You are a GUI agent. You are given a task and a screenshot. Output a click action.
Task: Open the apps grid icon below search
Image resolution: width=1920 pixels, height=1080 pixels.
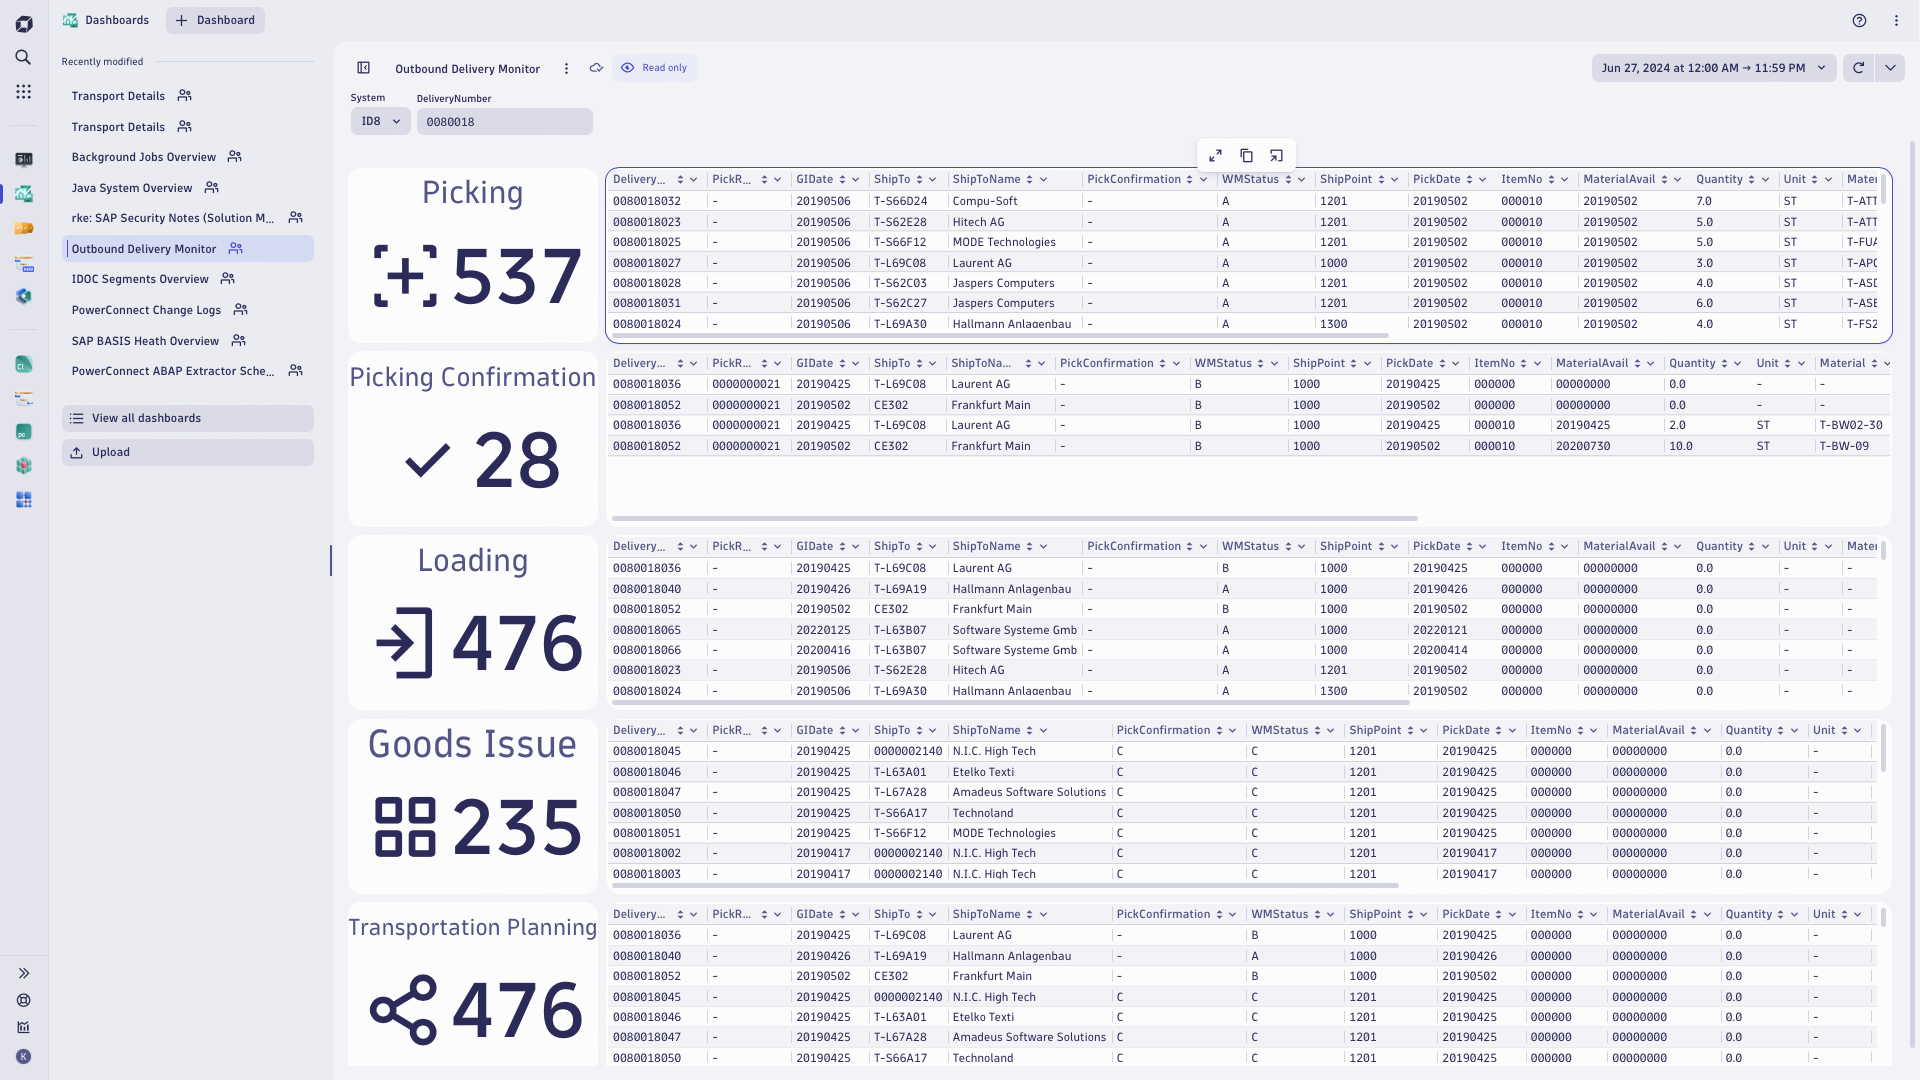[23, 91]
